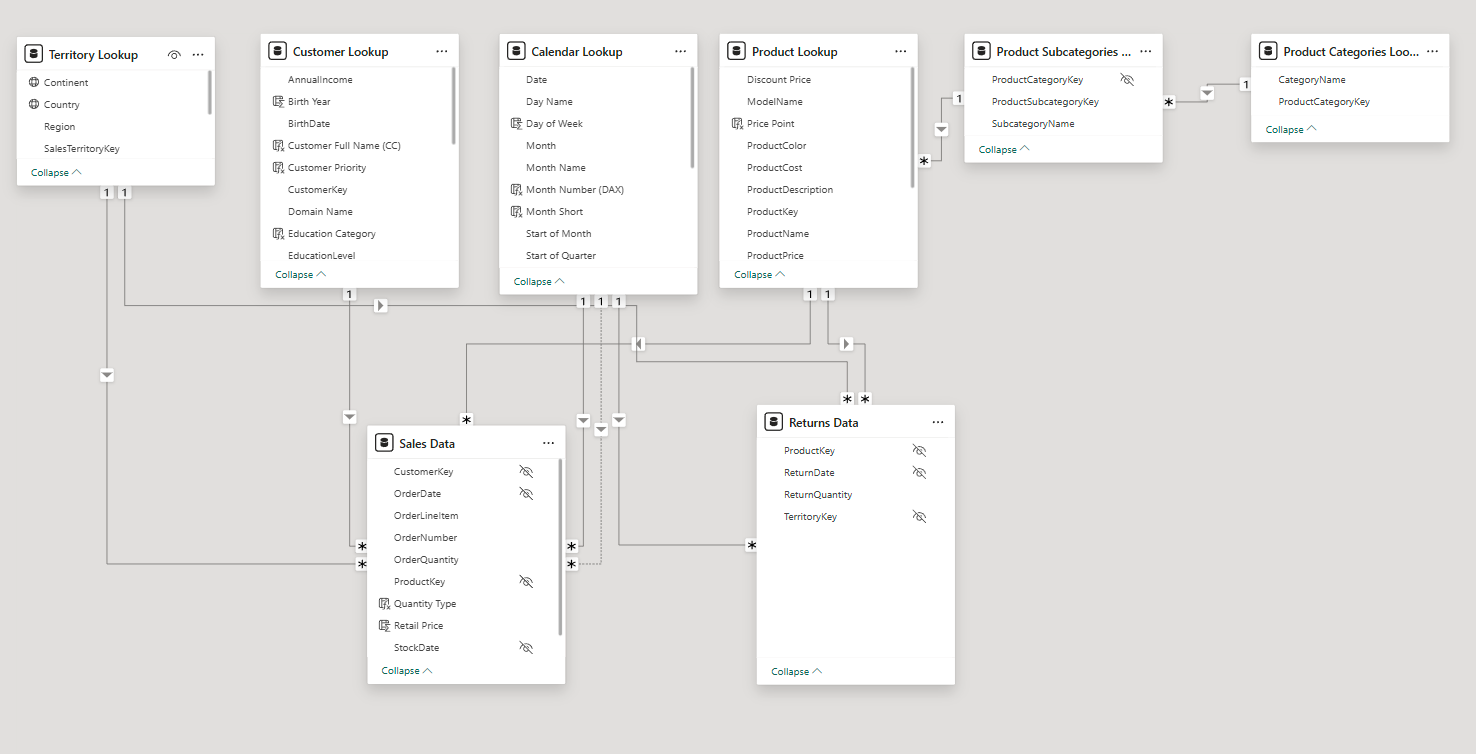
Task: Click the Retail Price icon in Sales Data
Action: tap(385, 625)
